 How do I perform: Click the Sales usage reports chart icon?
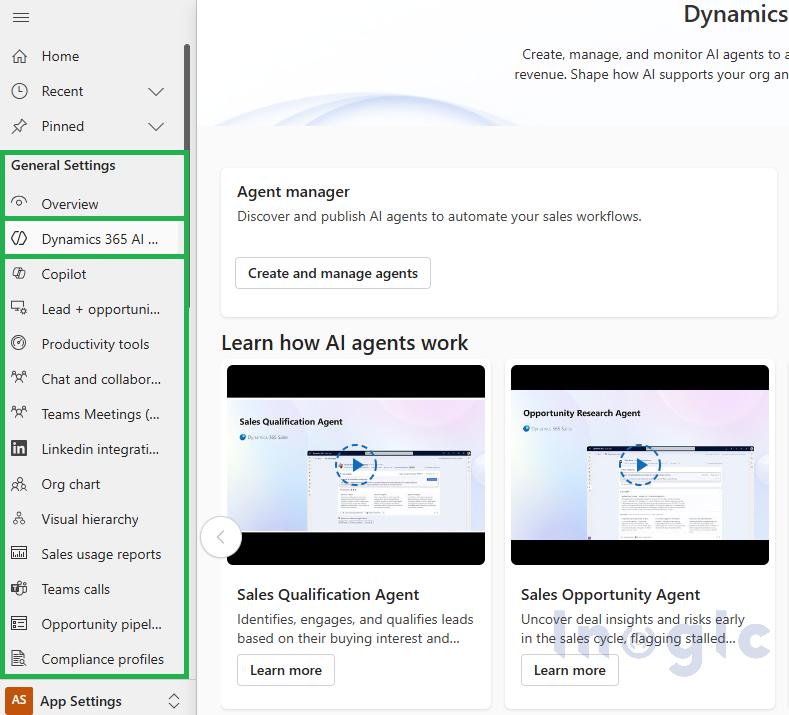point(19,553)
